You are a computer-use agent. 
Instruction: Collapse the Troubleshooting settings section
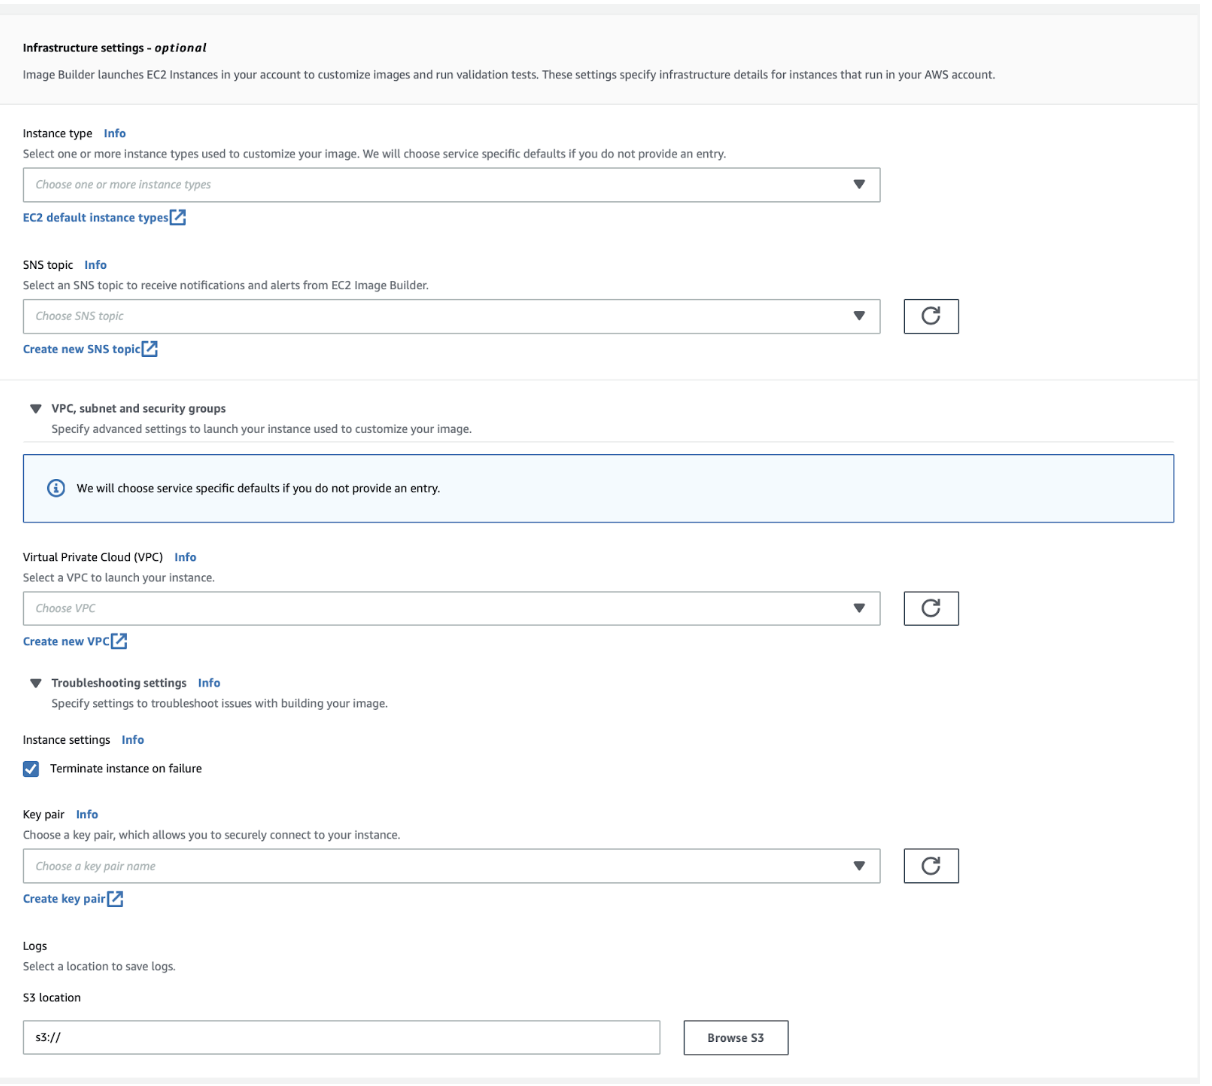coord(36,683)
